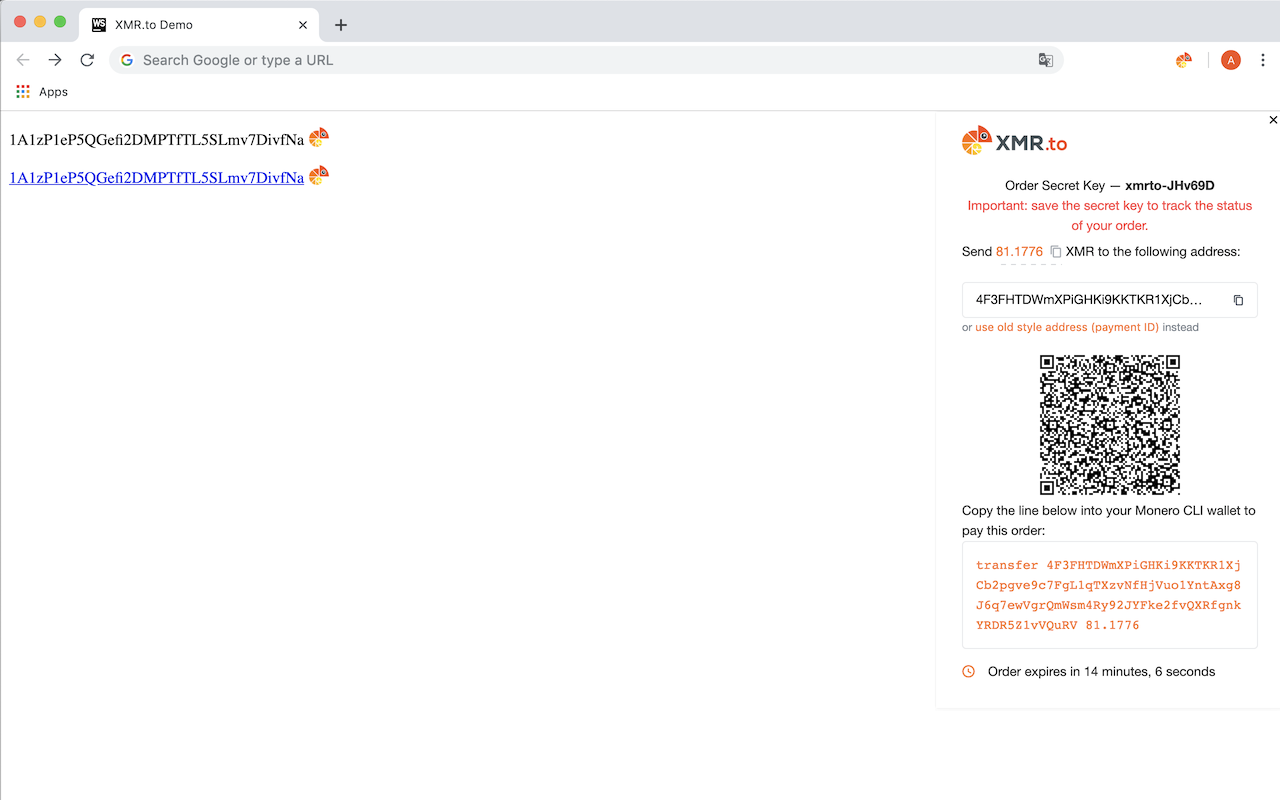Open the hyperlinked 1A1zP1eP5QGefi2DMPTfTL5SLmv7DivfNa address
The width and height of the screenshot is (1280, 800).
coord(157,178)
